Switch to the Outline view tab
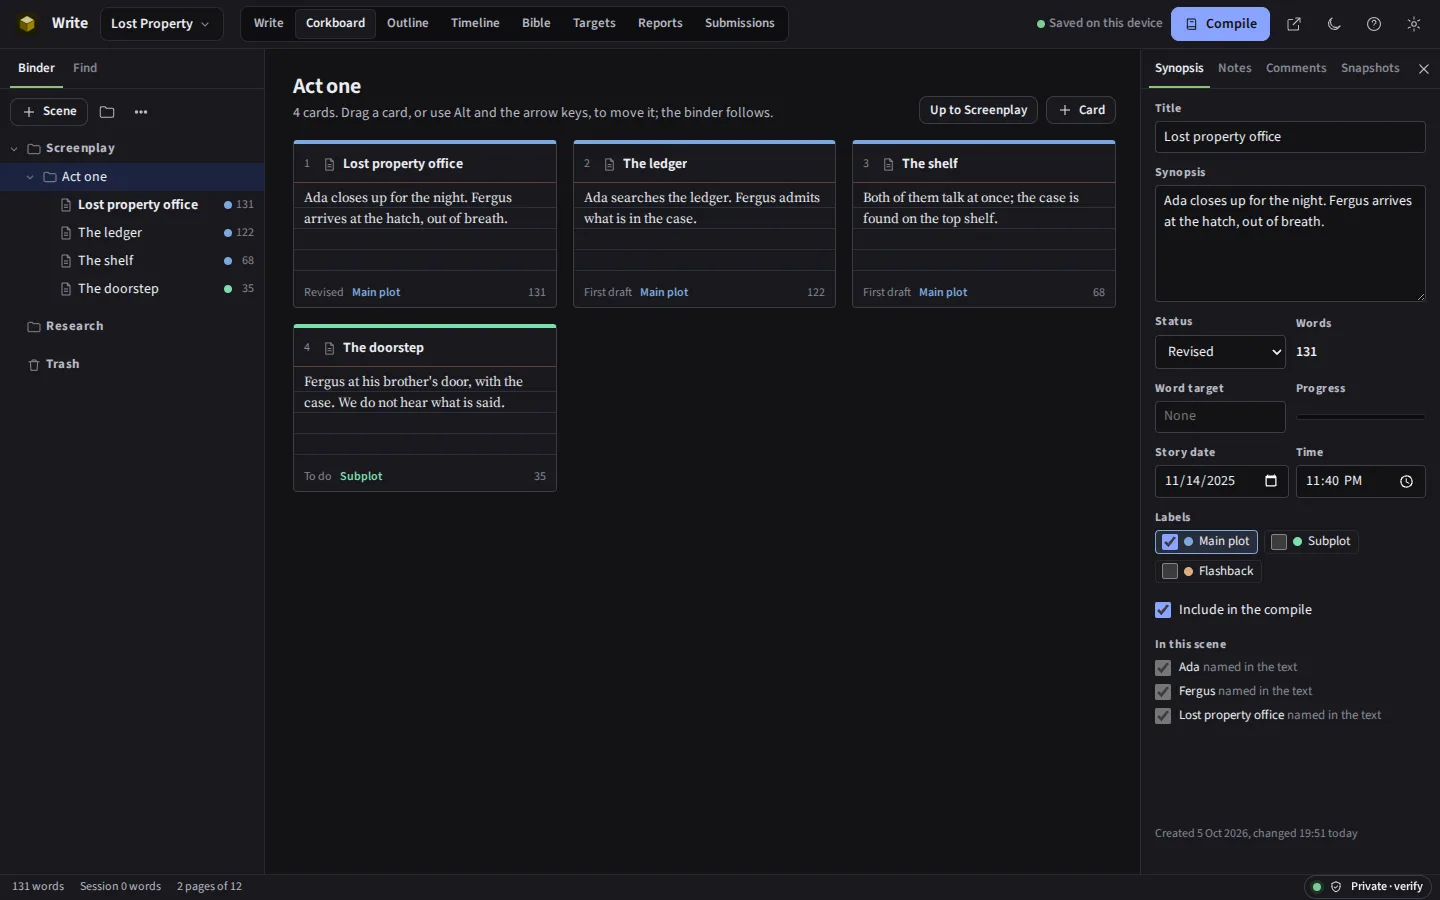Viewport: 1440px width, 900px height. tap(408, 23)
